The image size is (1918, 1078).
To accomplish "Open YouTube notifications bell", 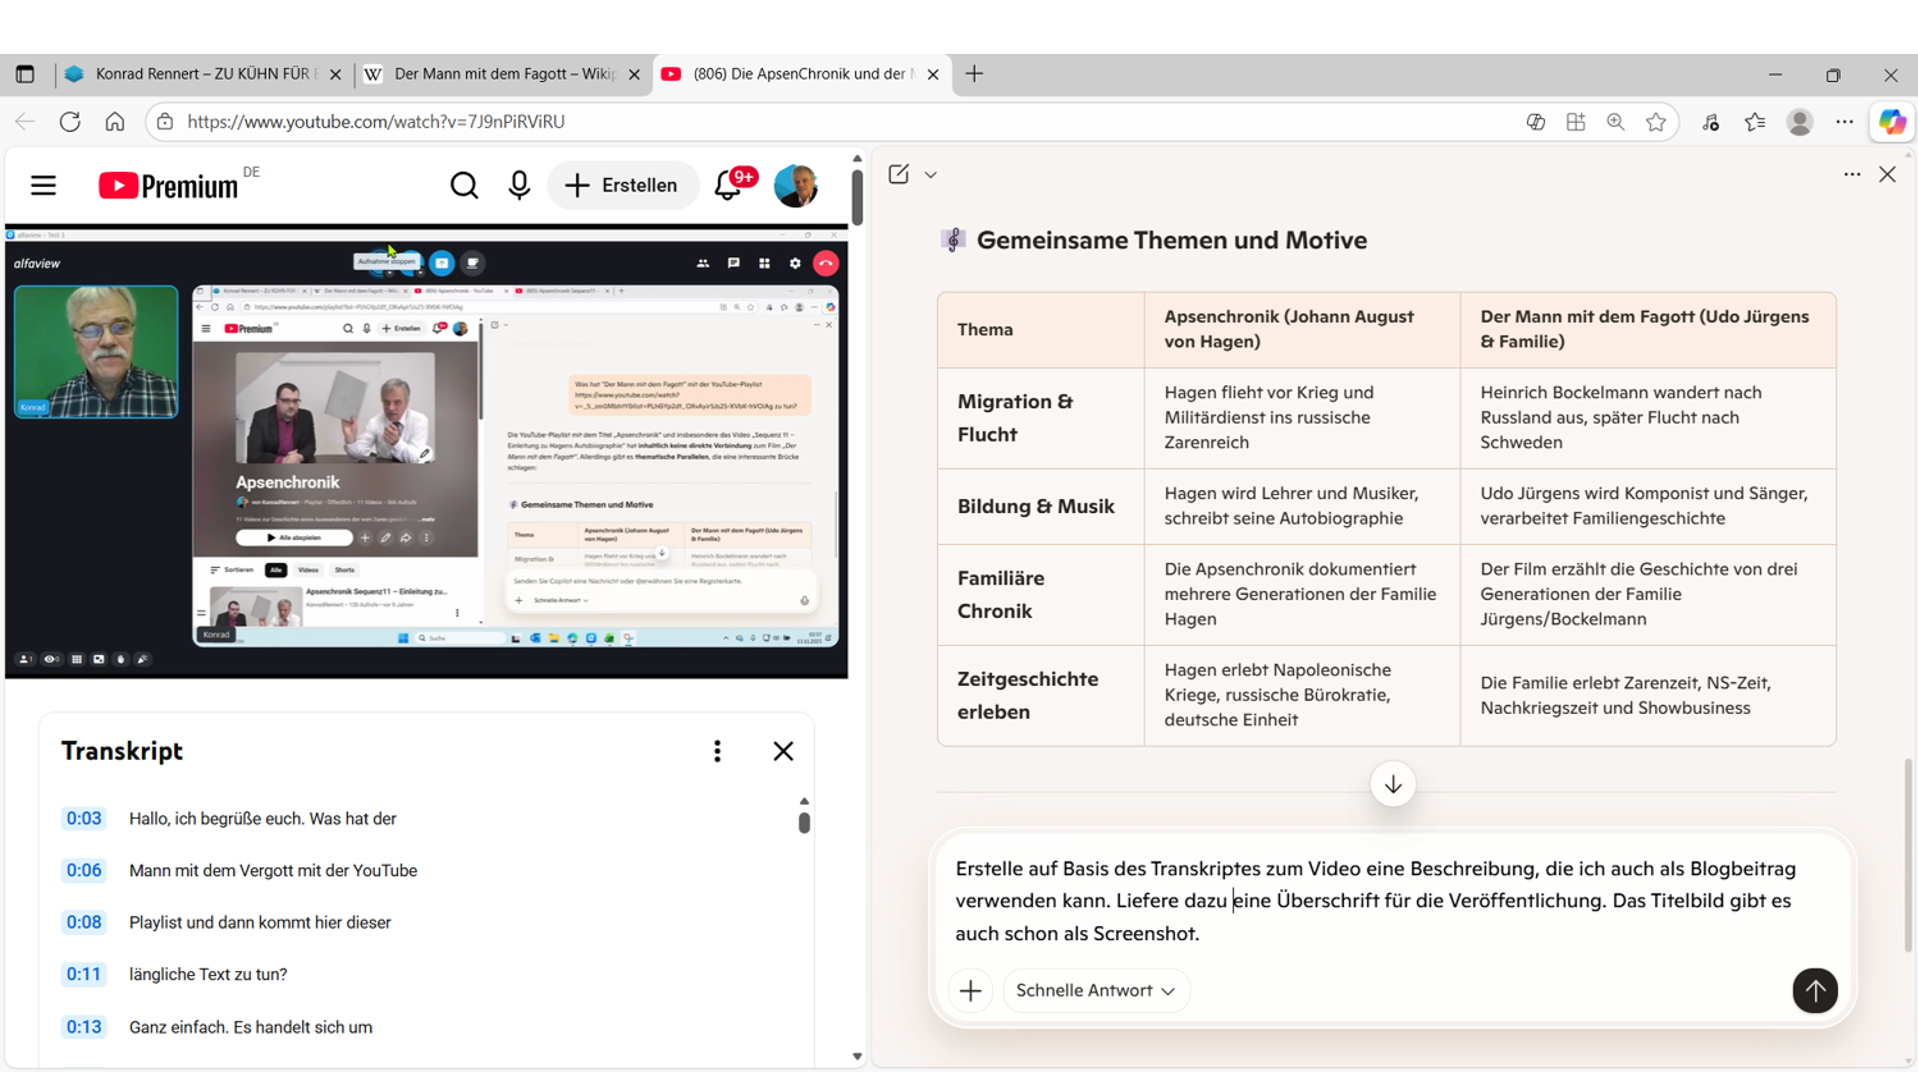I will (x=728, y=186).
